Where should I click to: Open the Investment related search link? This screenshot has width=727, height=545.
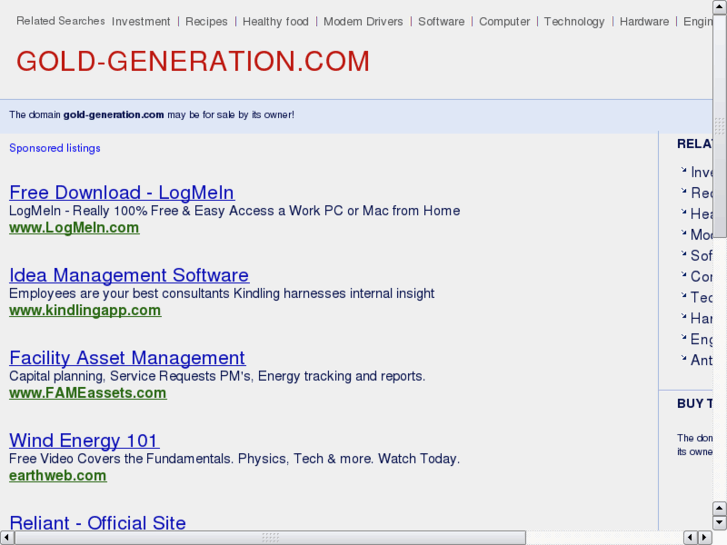[x=141, y=22]
